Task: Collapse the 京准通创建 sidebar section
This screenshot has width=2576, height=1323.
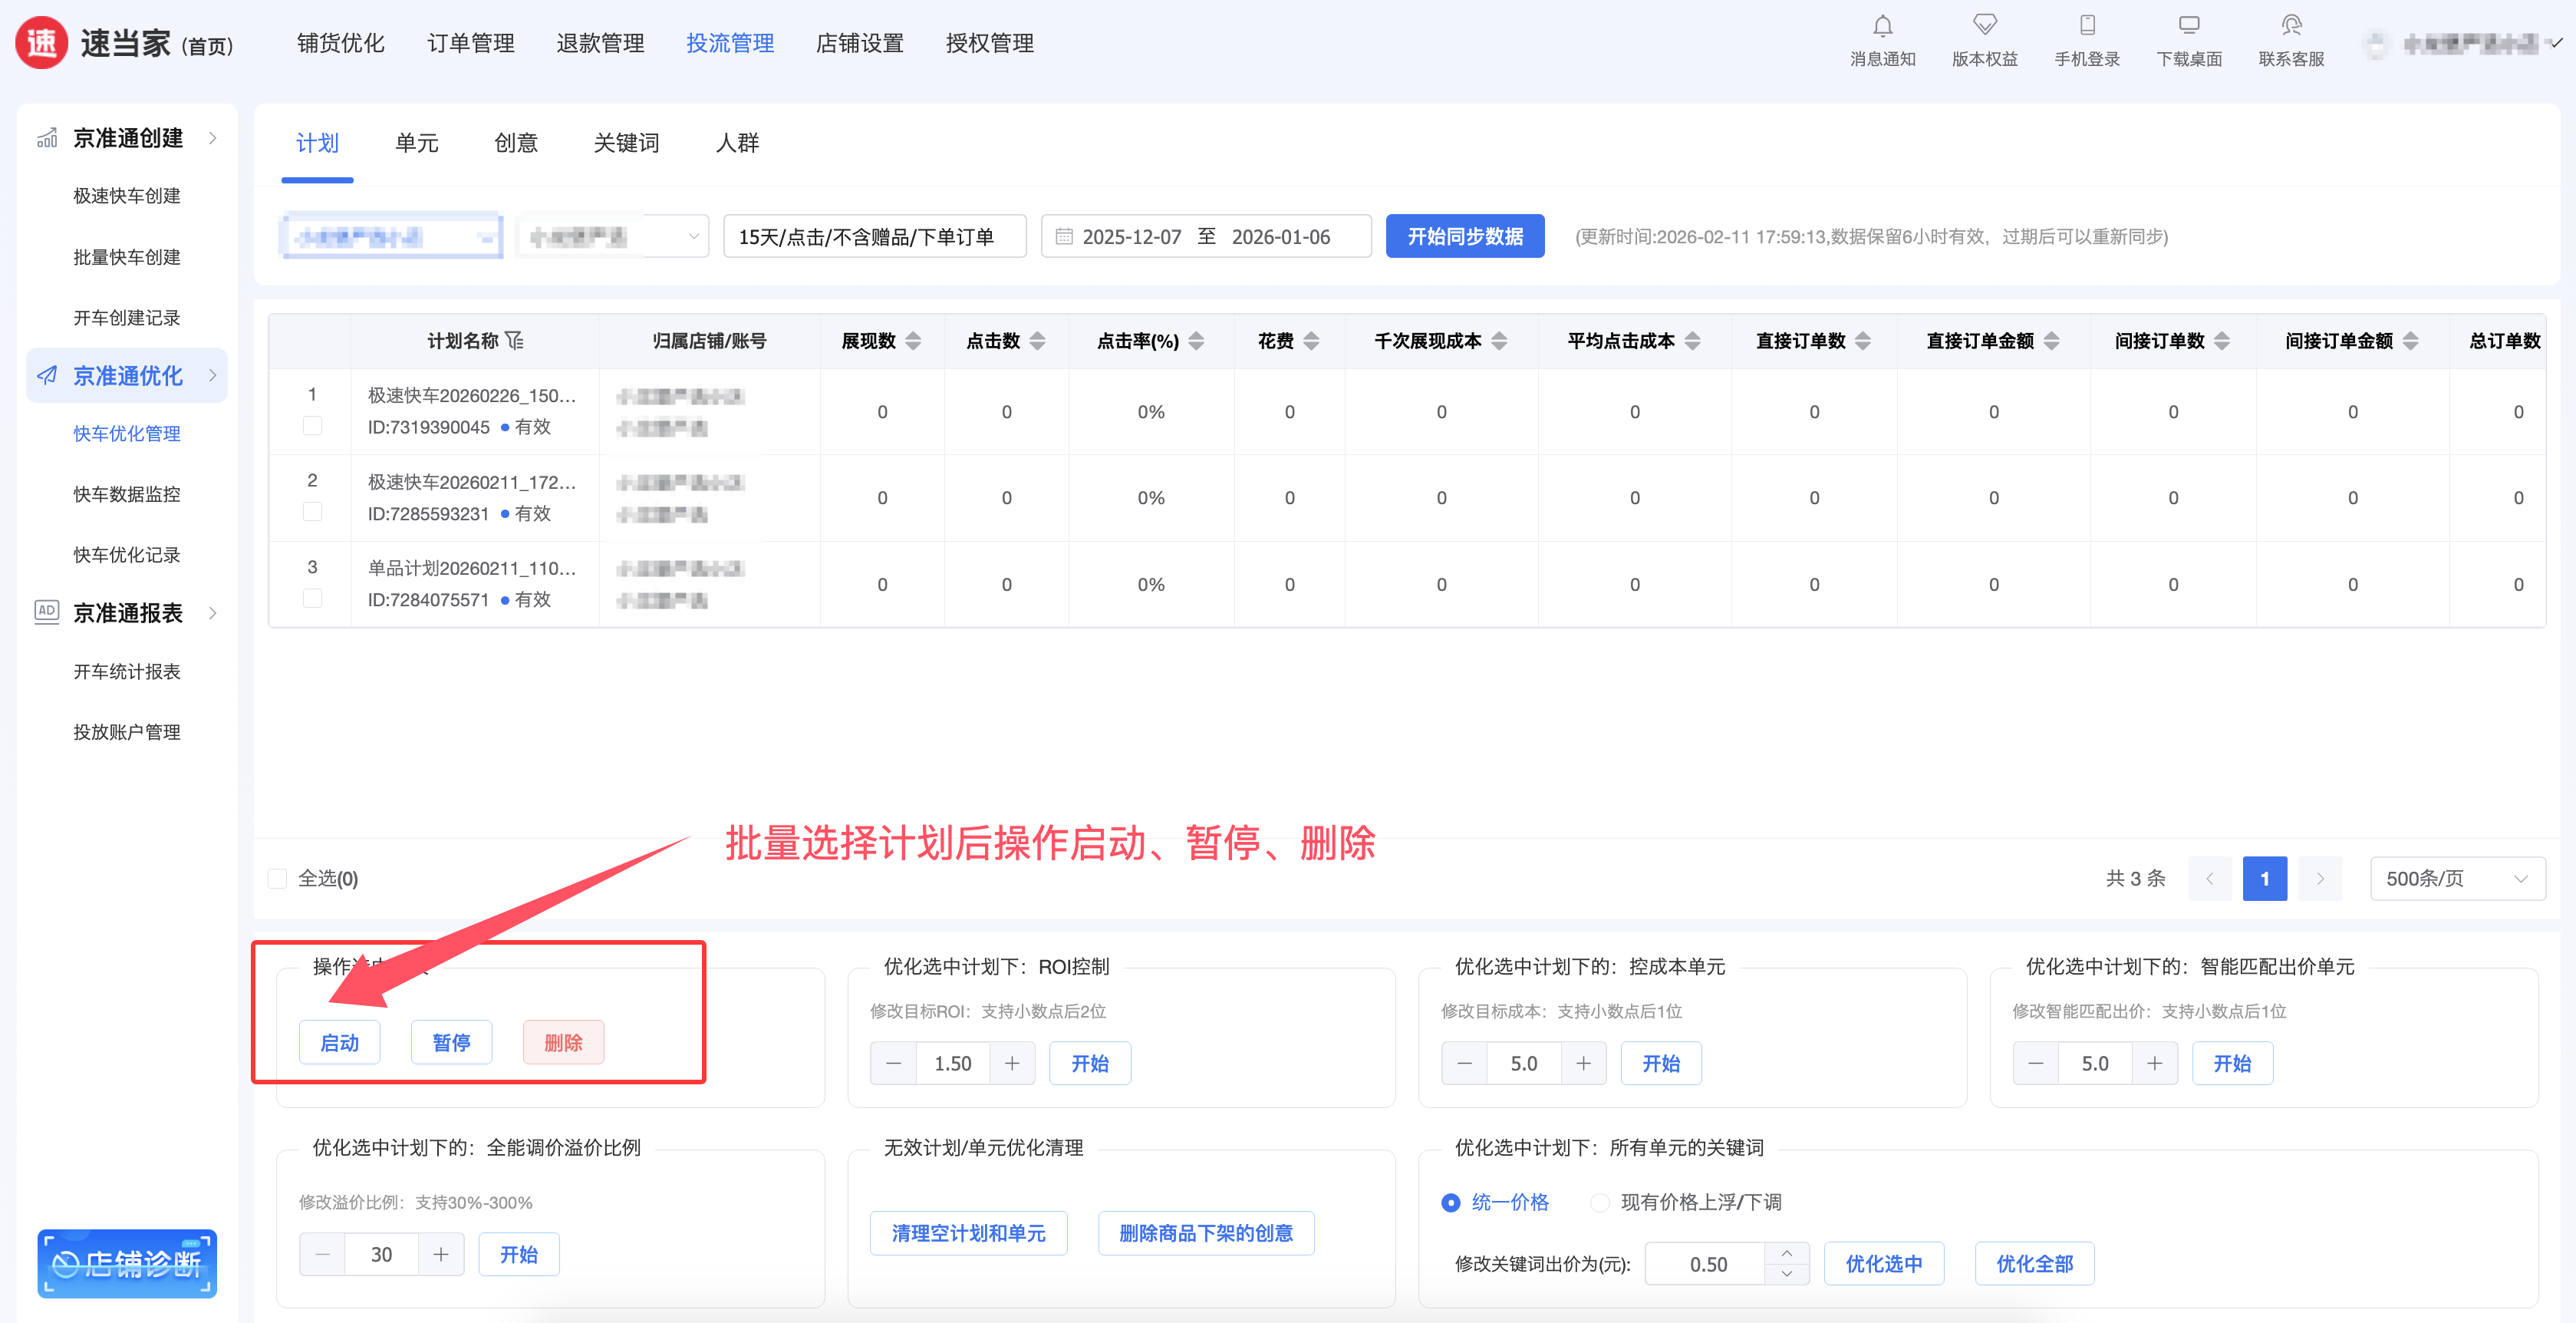Action: coord(127,138)
